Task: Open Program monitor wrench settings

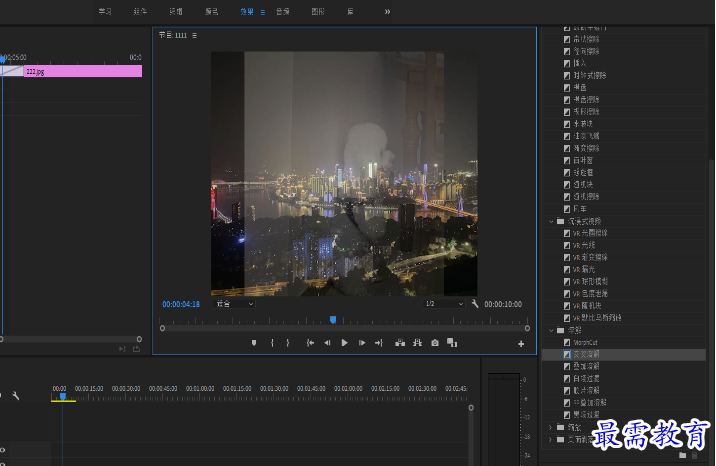Action: [x=475, y=304]
